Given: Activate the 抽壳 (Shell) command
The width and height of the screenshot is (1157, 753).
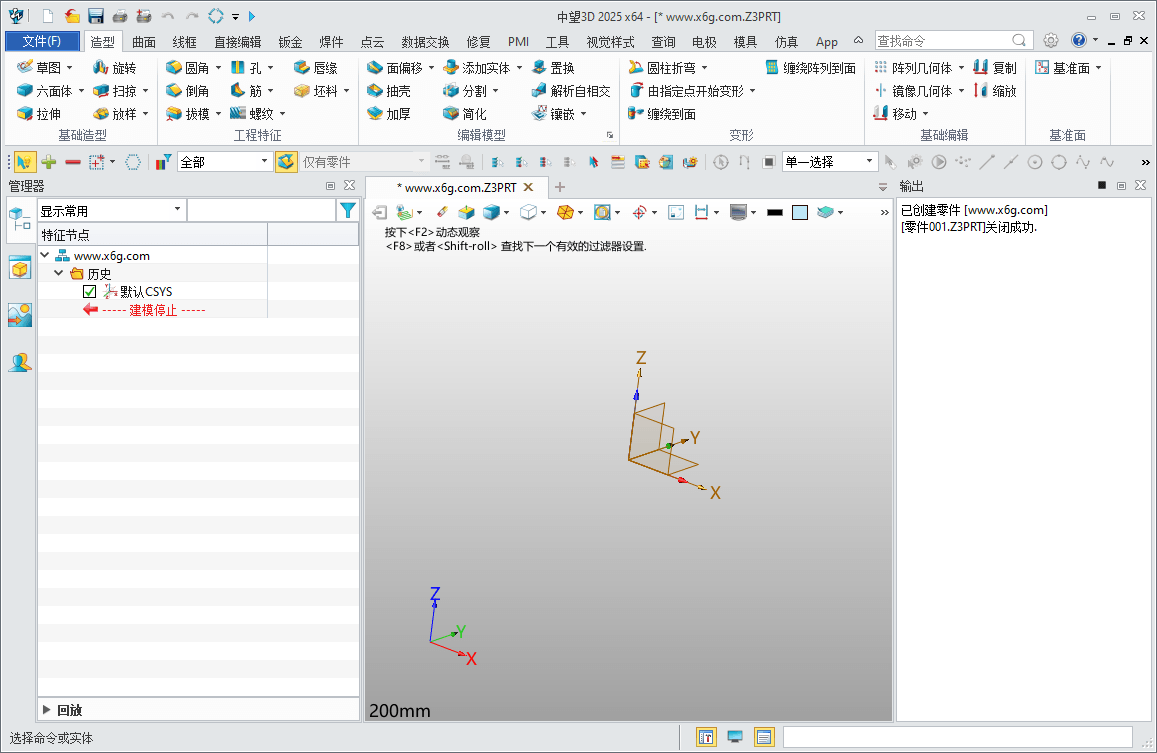Looking at the screenshot, I should (x=390, y=90).
